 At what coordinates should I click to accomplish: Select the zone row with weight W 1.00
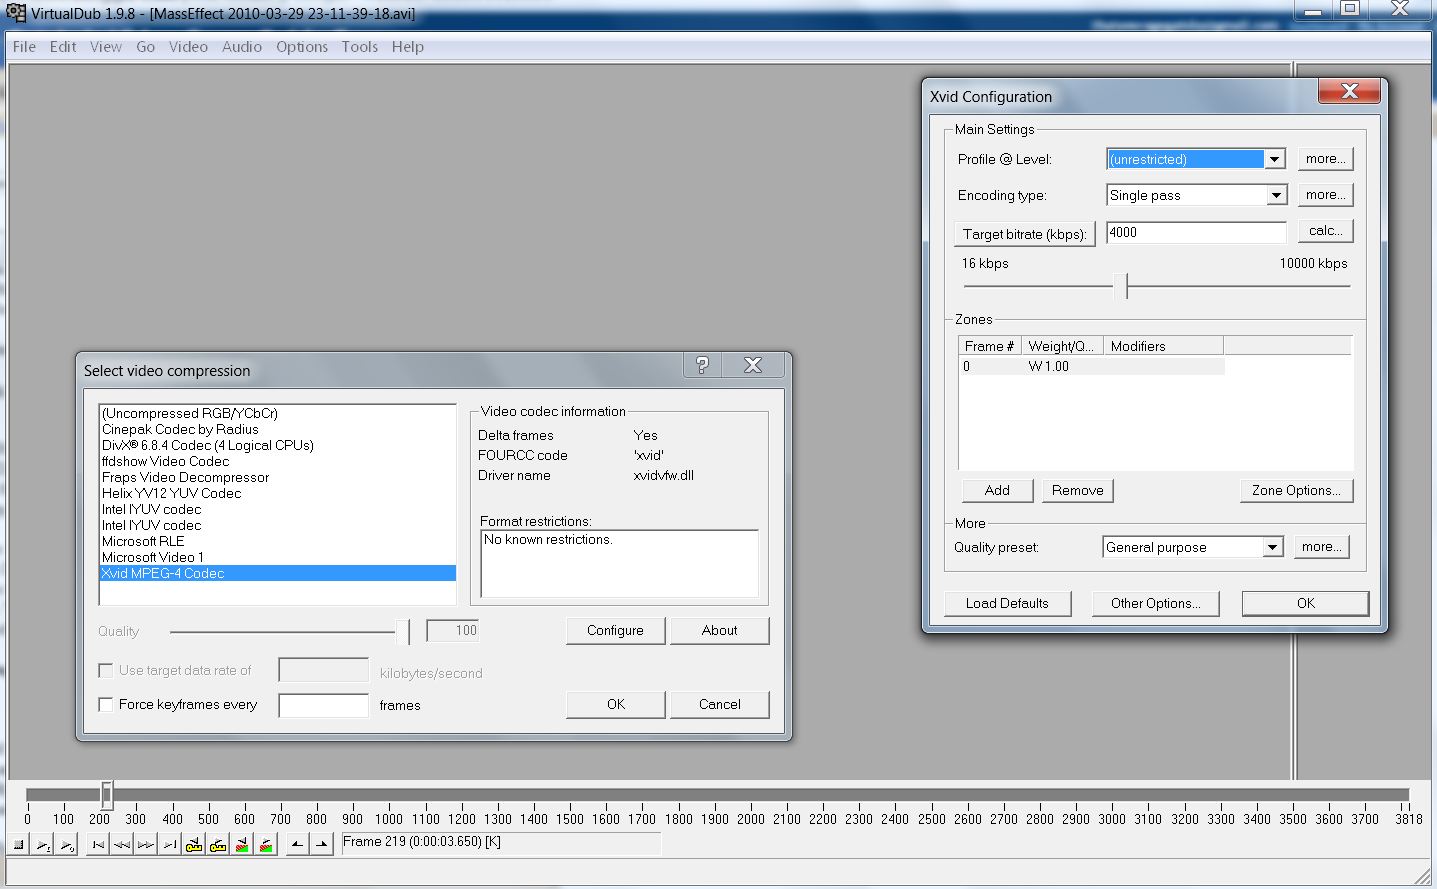(1092, 366)
